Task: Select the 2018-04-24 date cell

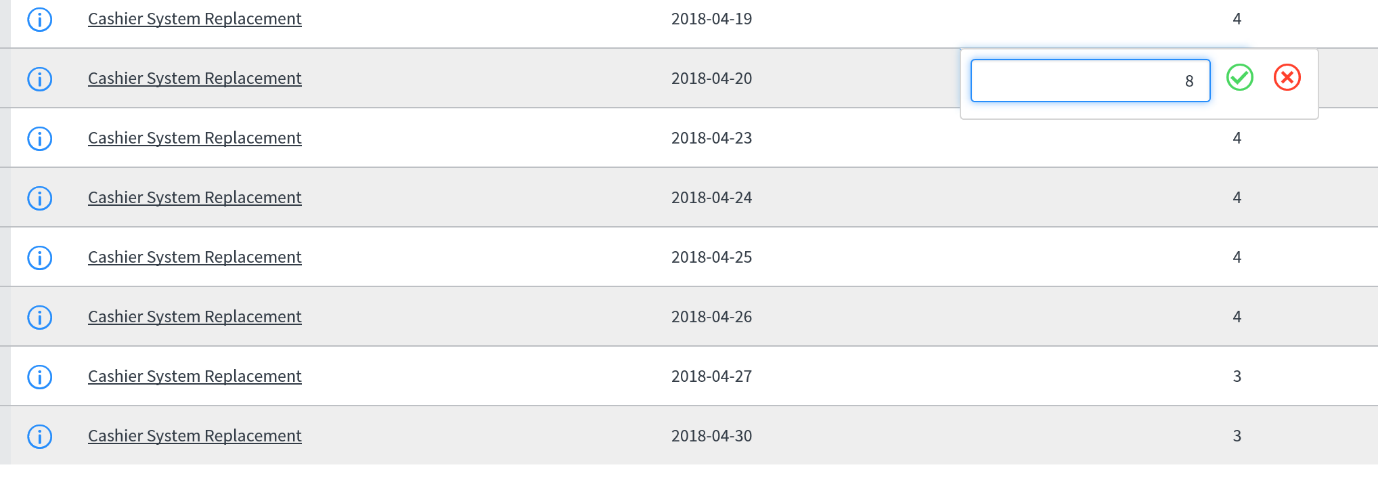Action: click(711, 197)
